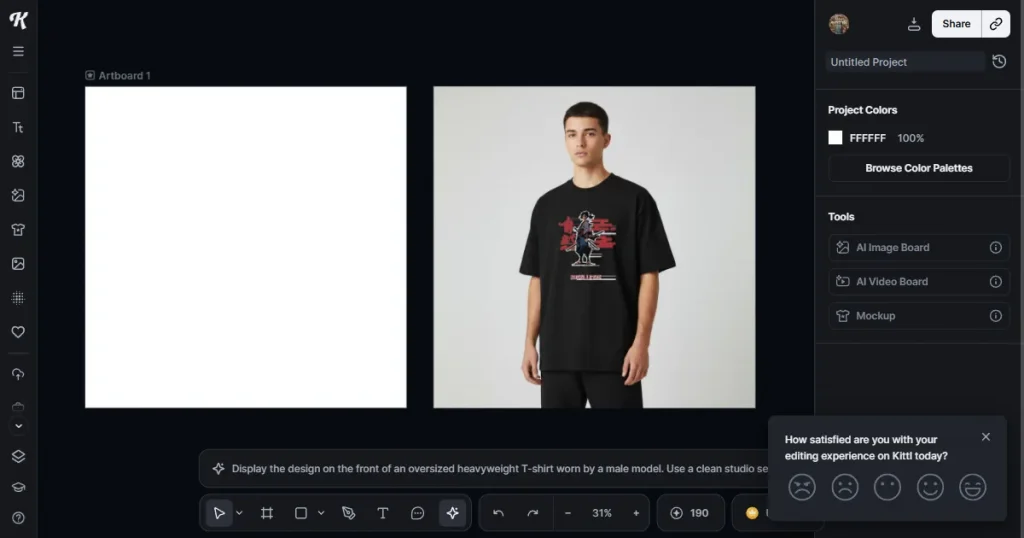Select the white FFFFFF color swatch
This screenshot has height=538, width=1024.
point(835,138)
